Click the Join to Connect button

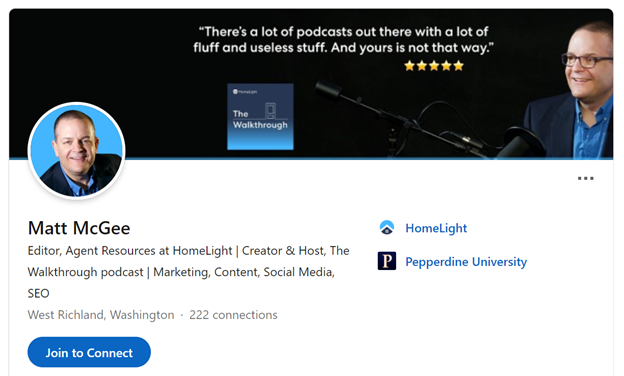(89, 352)
